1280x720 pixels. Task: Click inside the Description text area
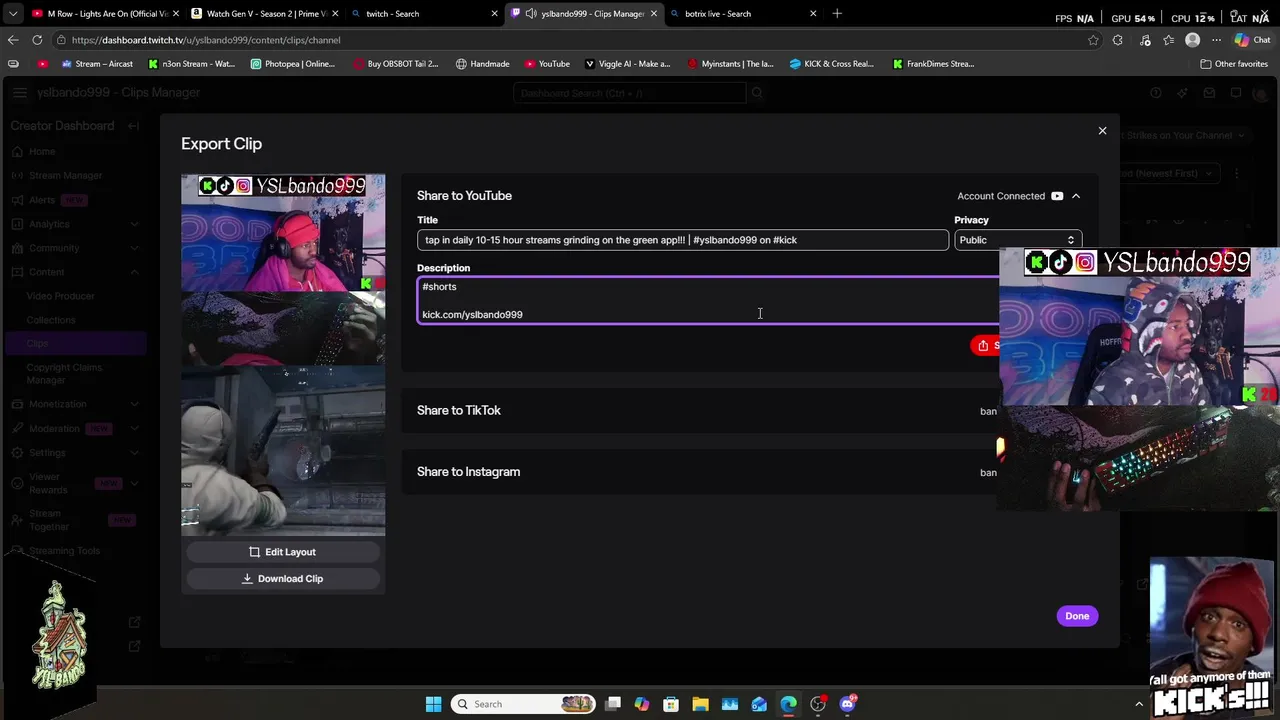click(x=708, y=300)
